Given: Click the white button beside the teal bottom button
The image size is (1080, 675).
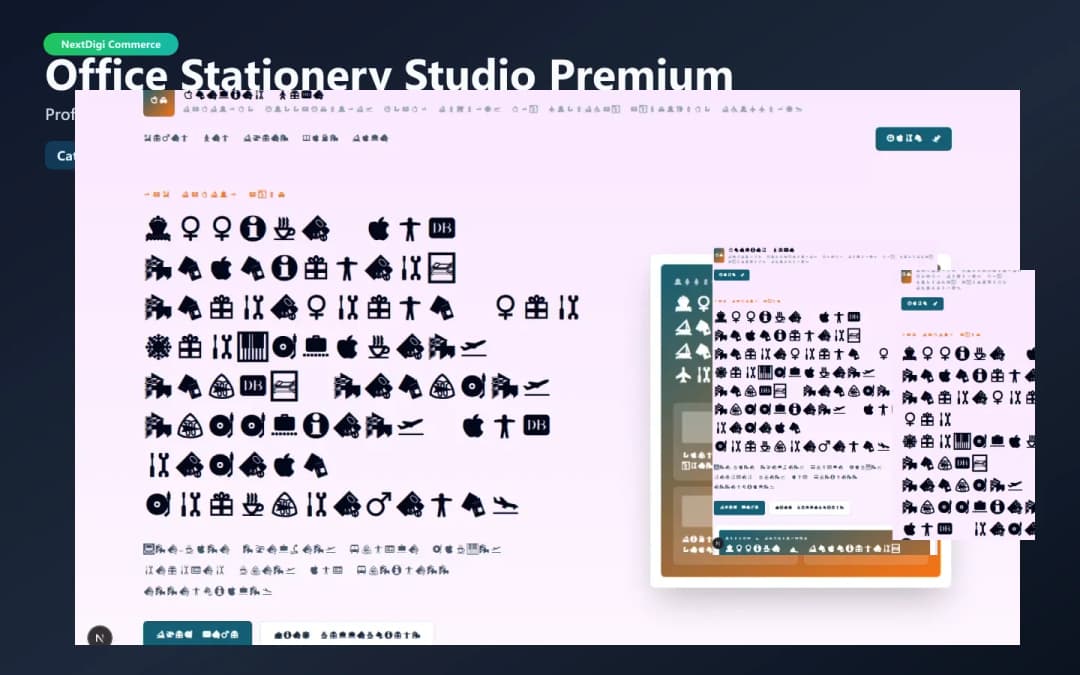Looking at the screenshot, I should [x=347, y=634].
